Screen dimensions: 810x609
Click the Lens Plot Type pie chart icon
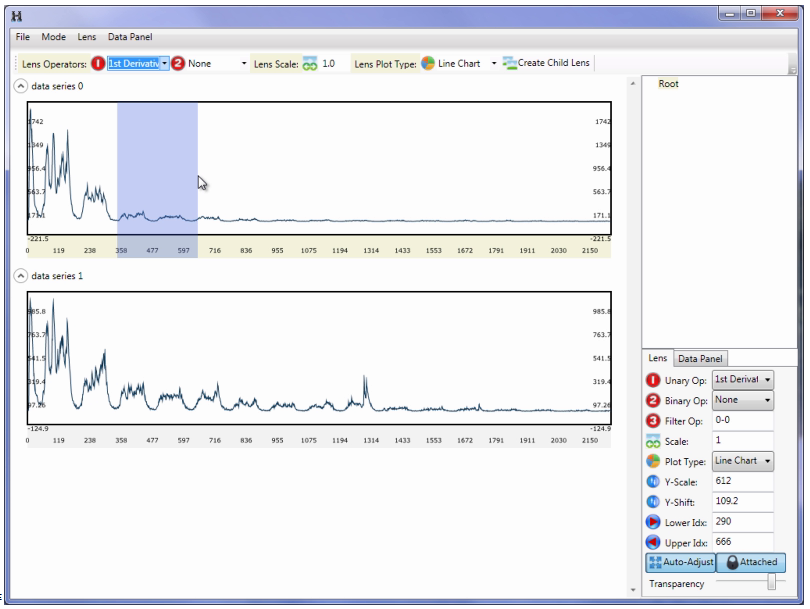[x=428, y=63]
